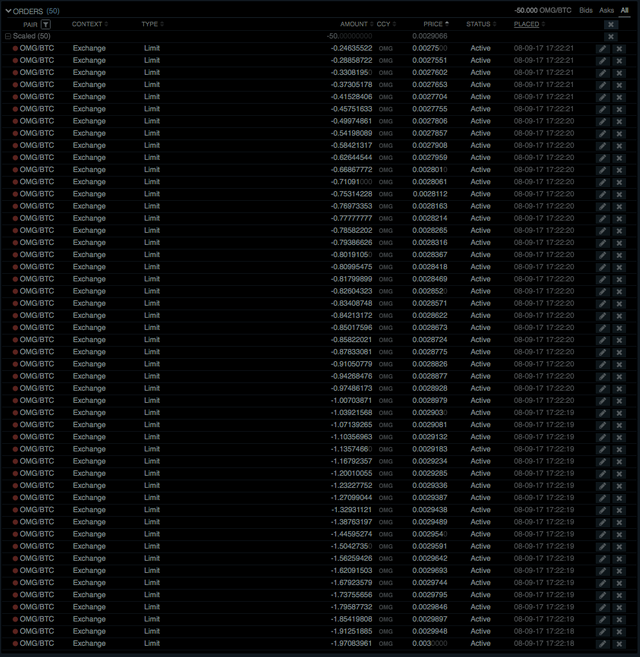Cancel the order priced 0.0029846
The image size is (640, 657).
point(619,608)
